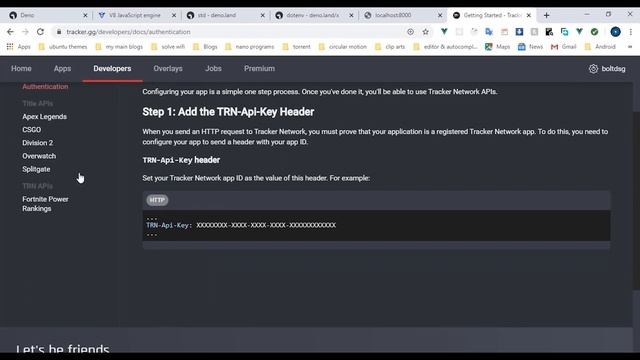Image resolution: width=640 pixels, height=360 pixels.
Task: Click the settings gear beside boltdsg
Action: coord(593,69)
